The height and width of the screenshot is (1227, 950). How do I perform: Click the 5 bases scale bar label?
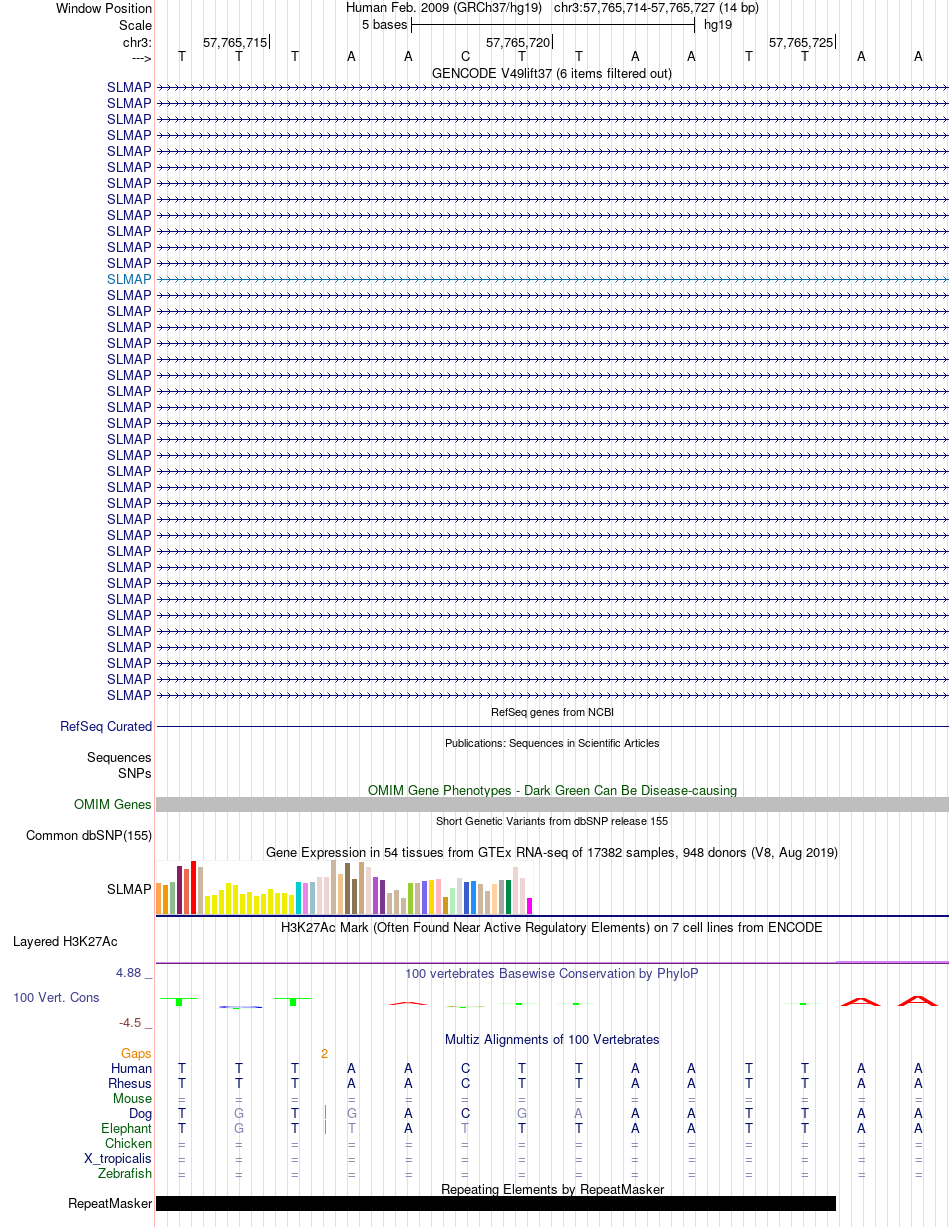point(384,24)
